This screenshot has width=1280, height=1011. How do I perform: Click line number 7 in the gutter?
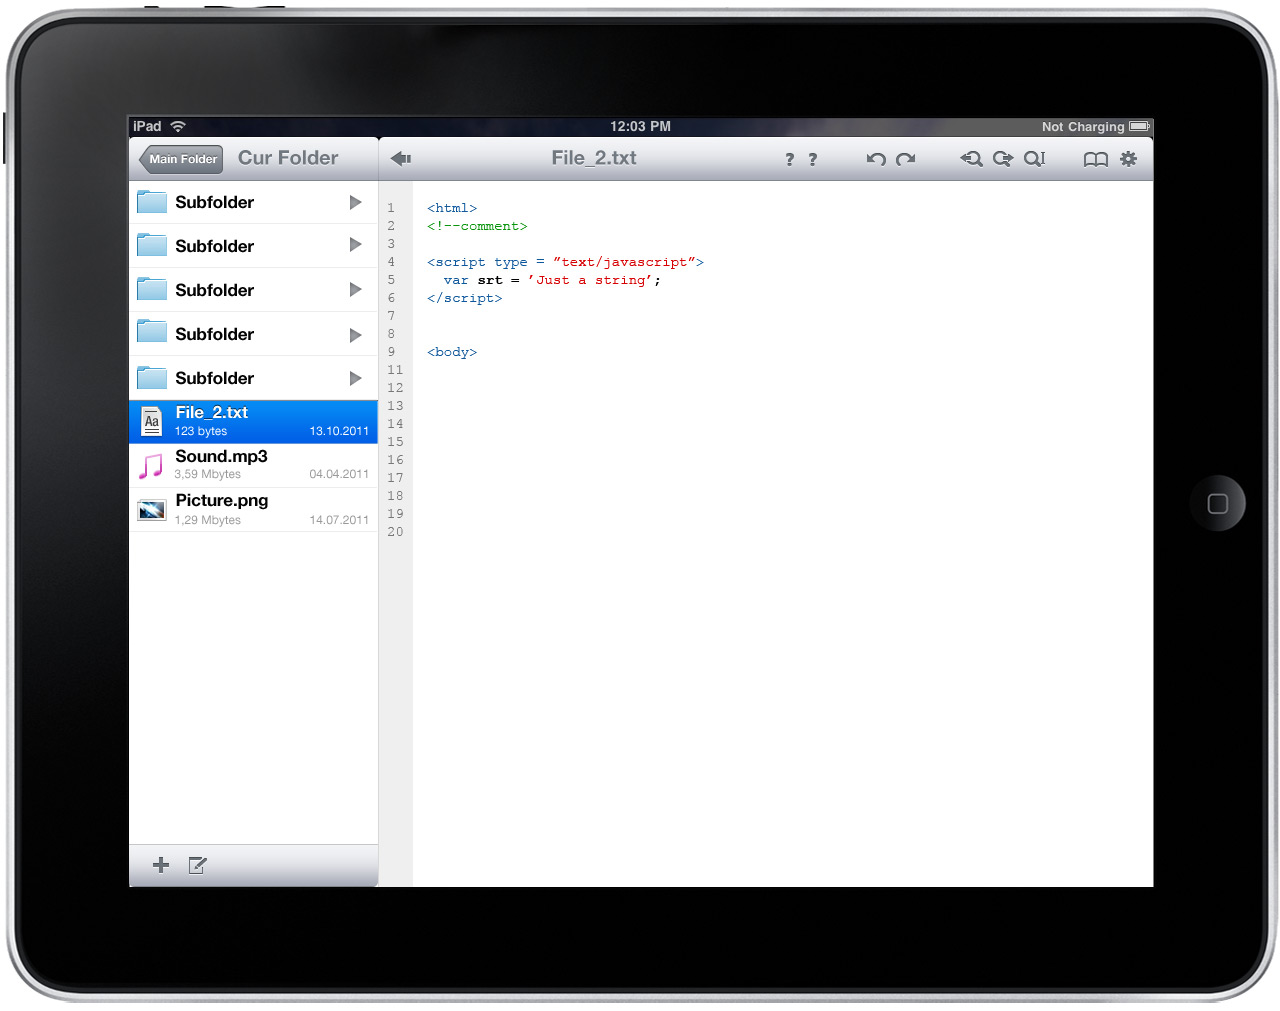391,316
